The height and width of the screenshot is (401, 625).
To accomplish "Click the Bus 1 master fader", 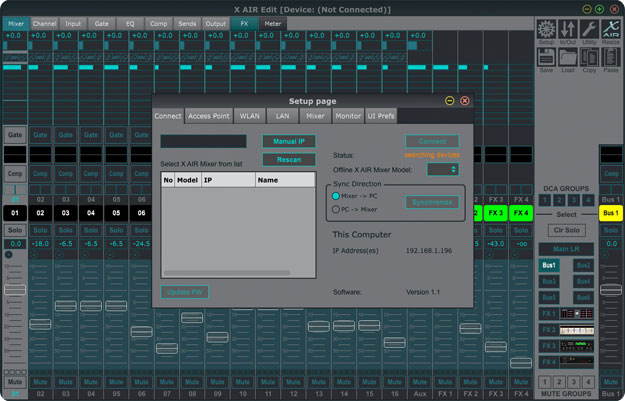I will click(x=611, y=289).
